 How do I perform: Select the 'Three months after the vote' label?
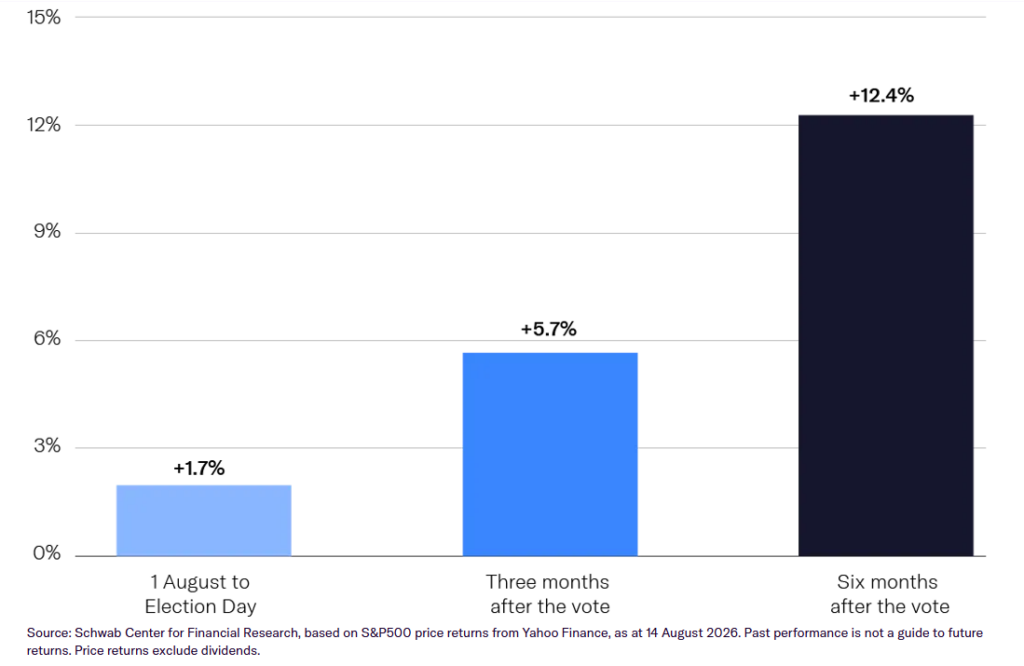click(x=549, y=594)
